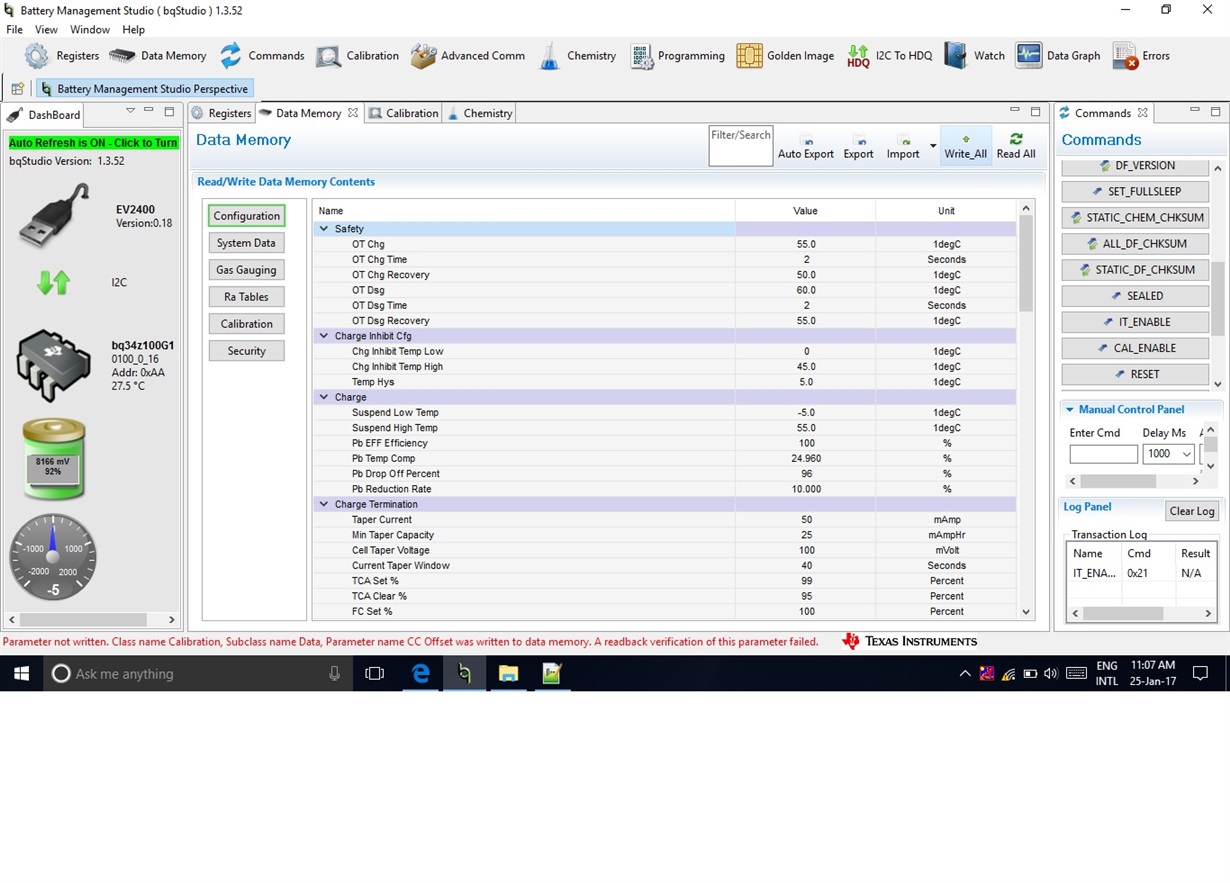Click the Data Memory table vertical scrollbar
1230x883 pixels.
click(x=1025, y=410)
